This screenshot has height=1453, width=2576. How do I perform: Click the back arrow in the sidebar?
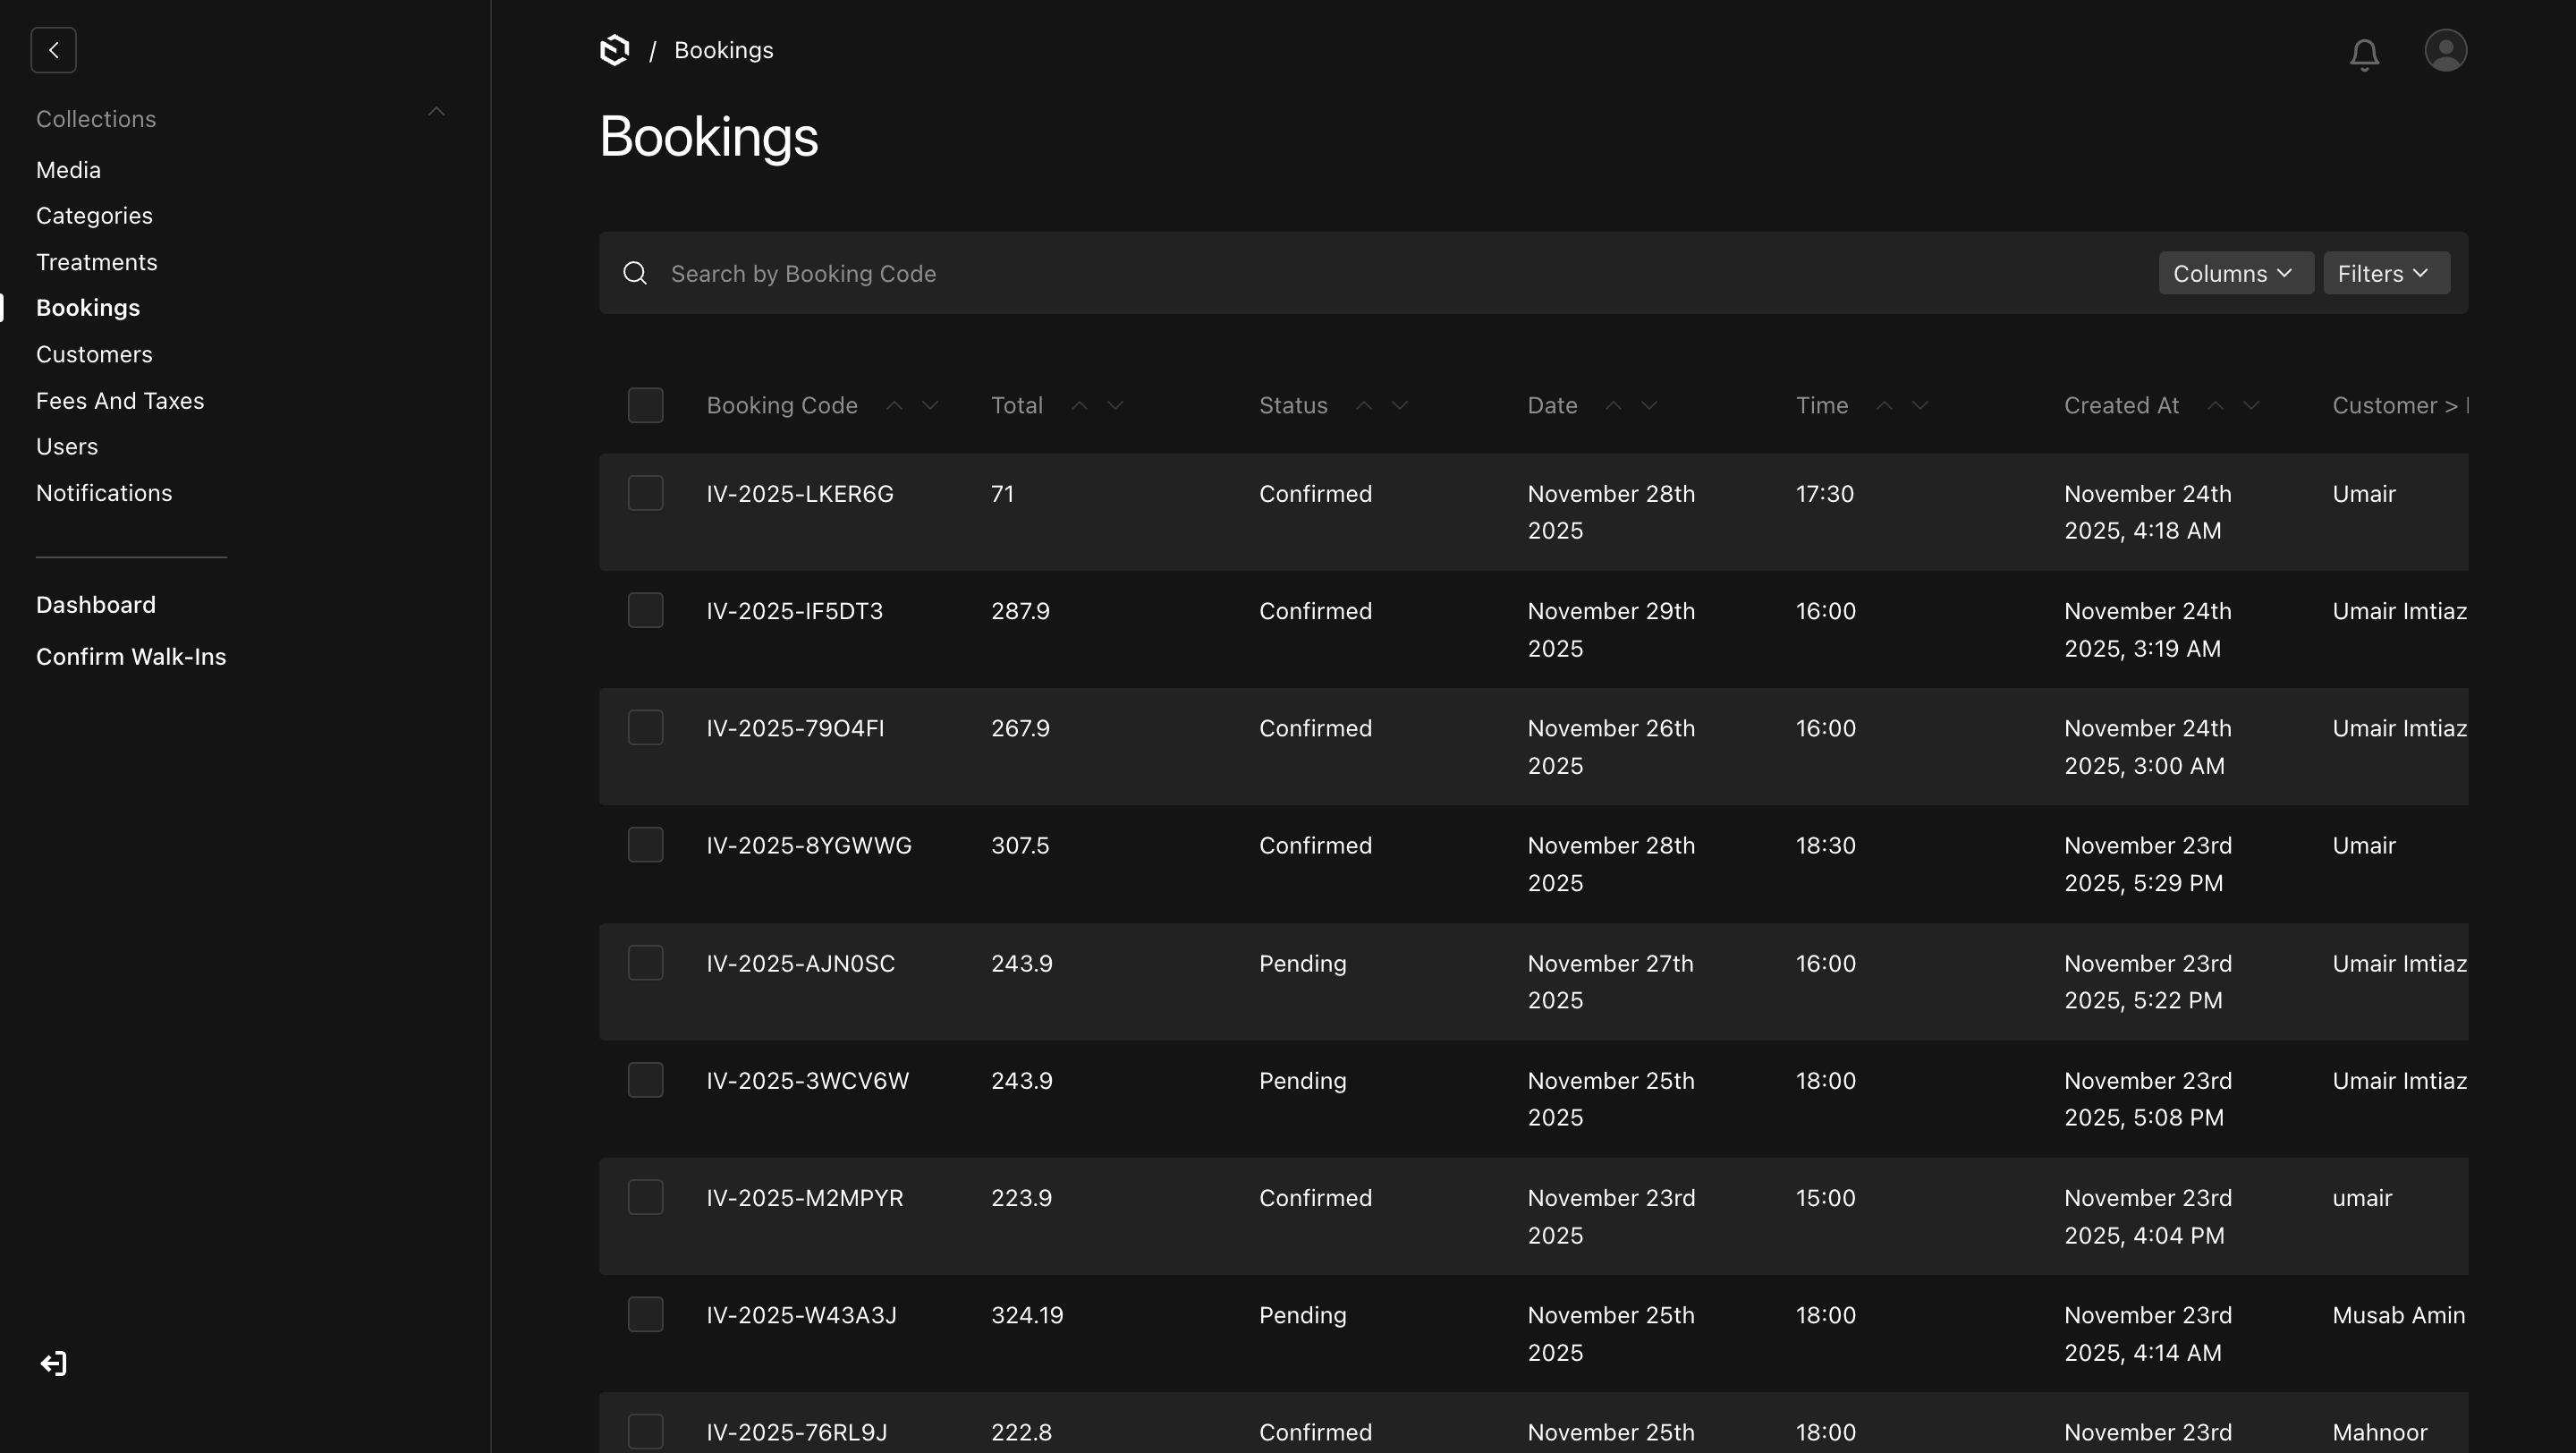pyautogui.click(x=54, y=50)
